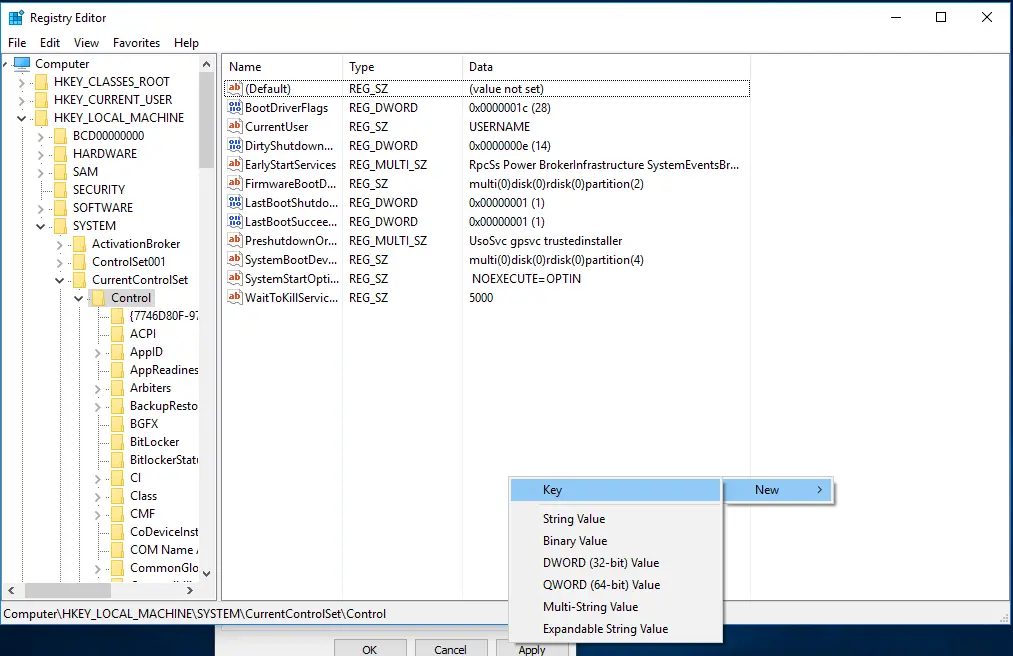Click the DWORD icon of DirtyShutdown value
1013x656 pixels.
click(235, 145)
